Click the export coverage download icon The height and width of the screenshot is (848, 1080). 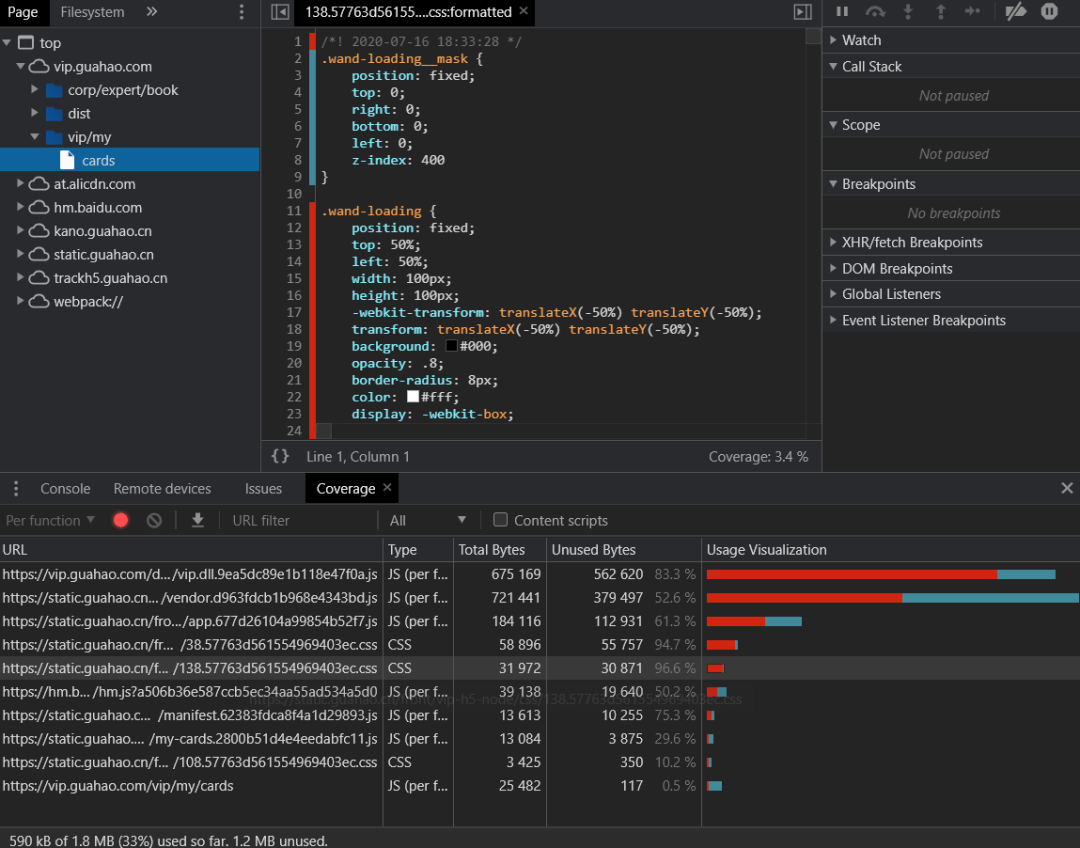[x=198, y=520]
